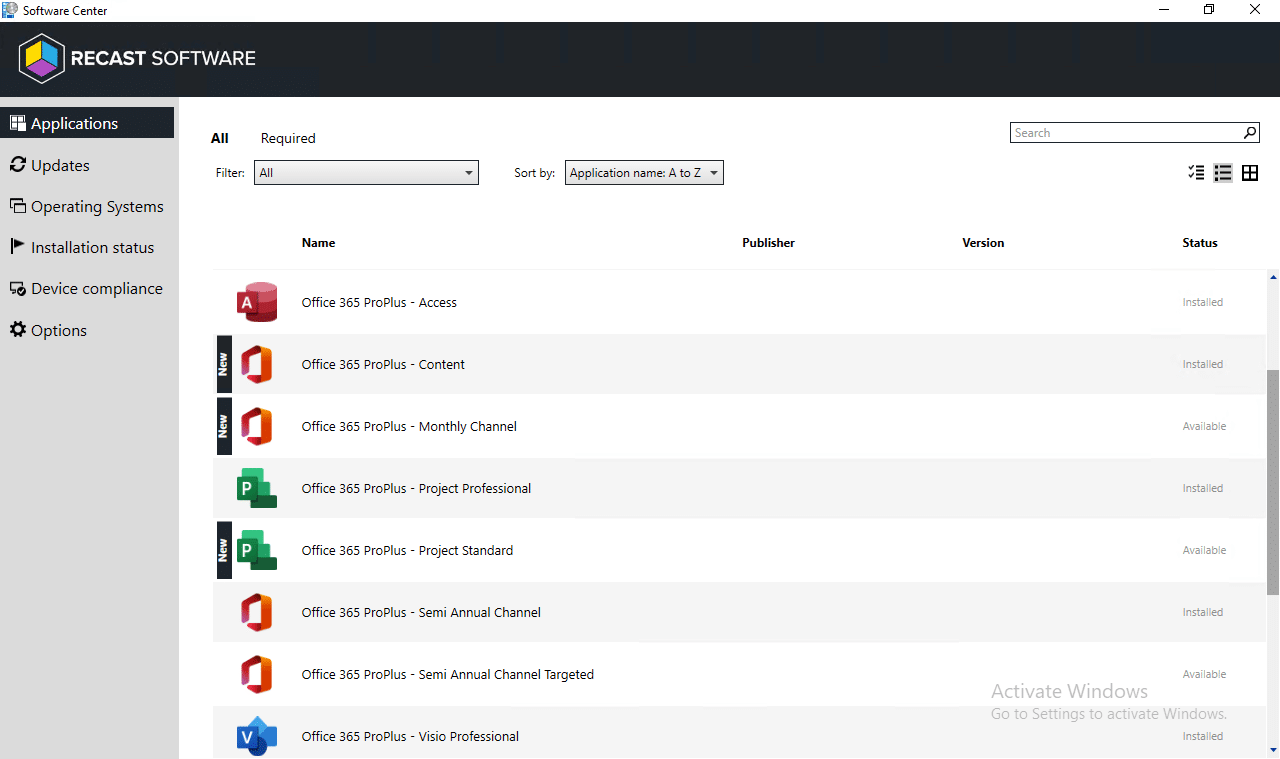Viewport: 1280px width, 759px height.
Task: Open the Sort by dropdown
Action: (x=643, y=173)
